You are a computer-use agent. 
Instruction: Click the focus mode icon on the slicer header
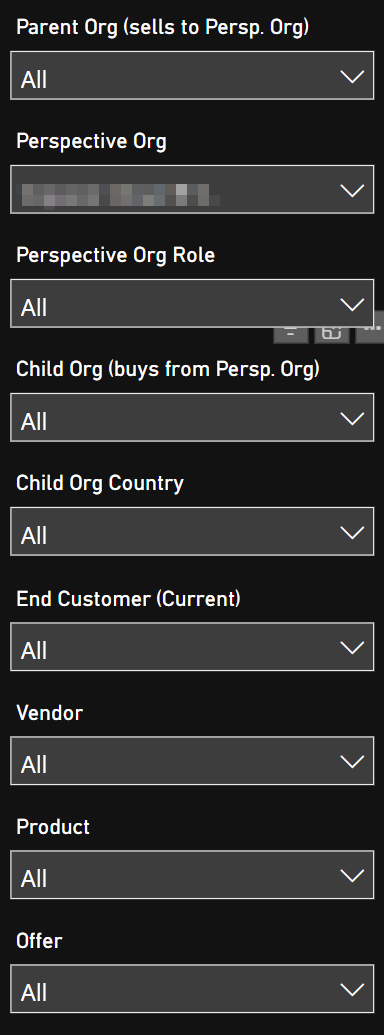tap(332, 333)
